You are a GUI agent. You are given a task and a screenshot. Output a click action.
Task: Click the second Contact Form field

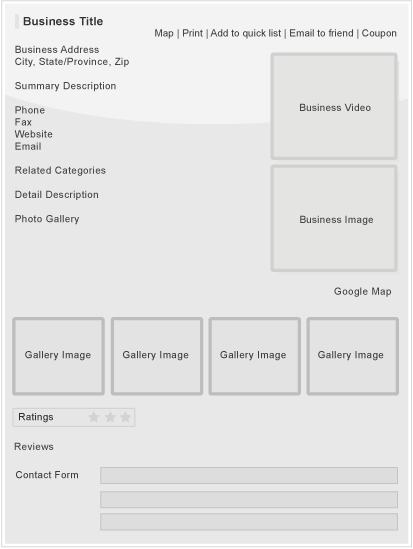coord(249,499)
